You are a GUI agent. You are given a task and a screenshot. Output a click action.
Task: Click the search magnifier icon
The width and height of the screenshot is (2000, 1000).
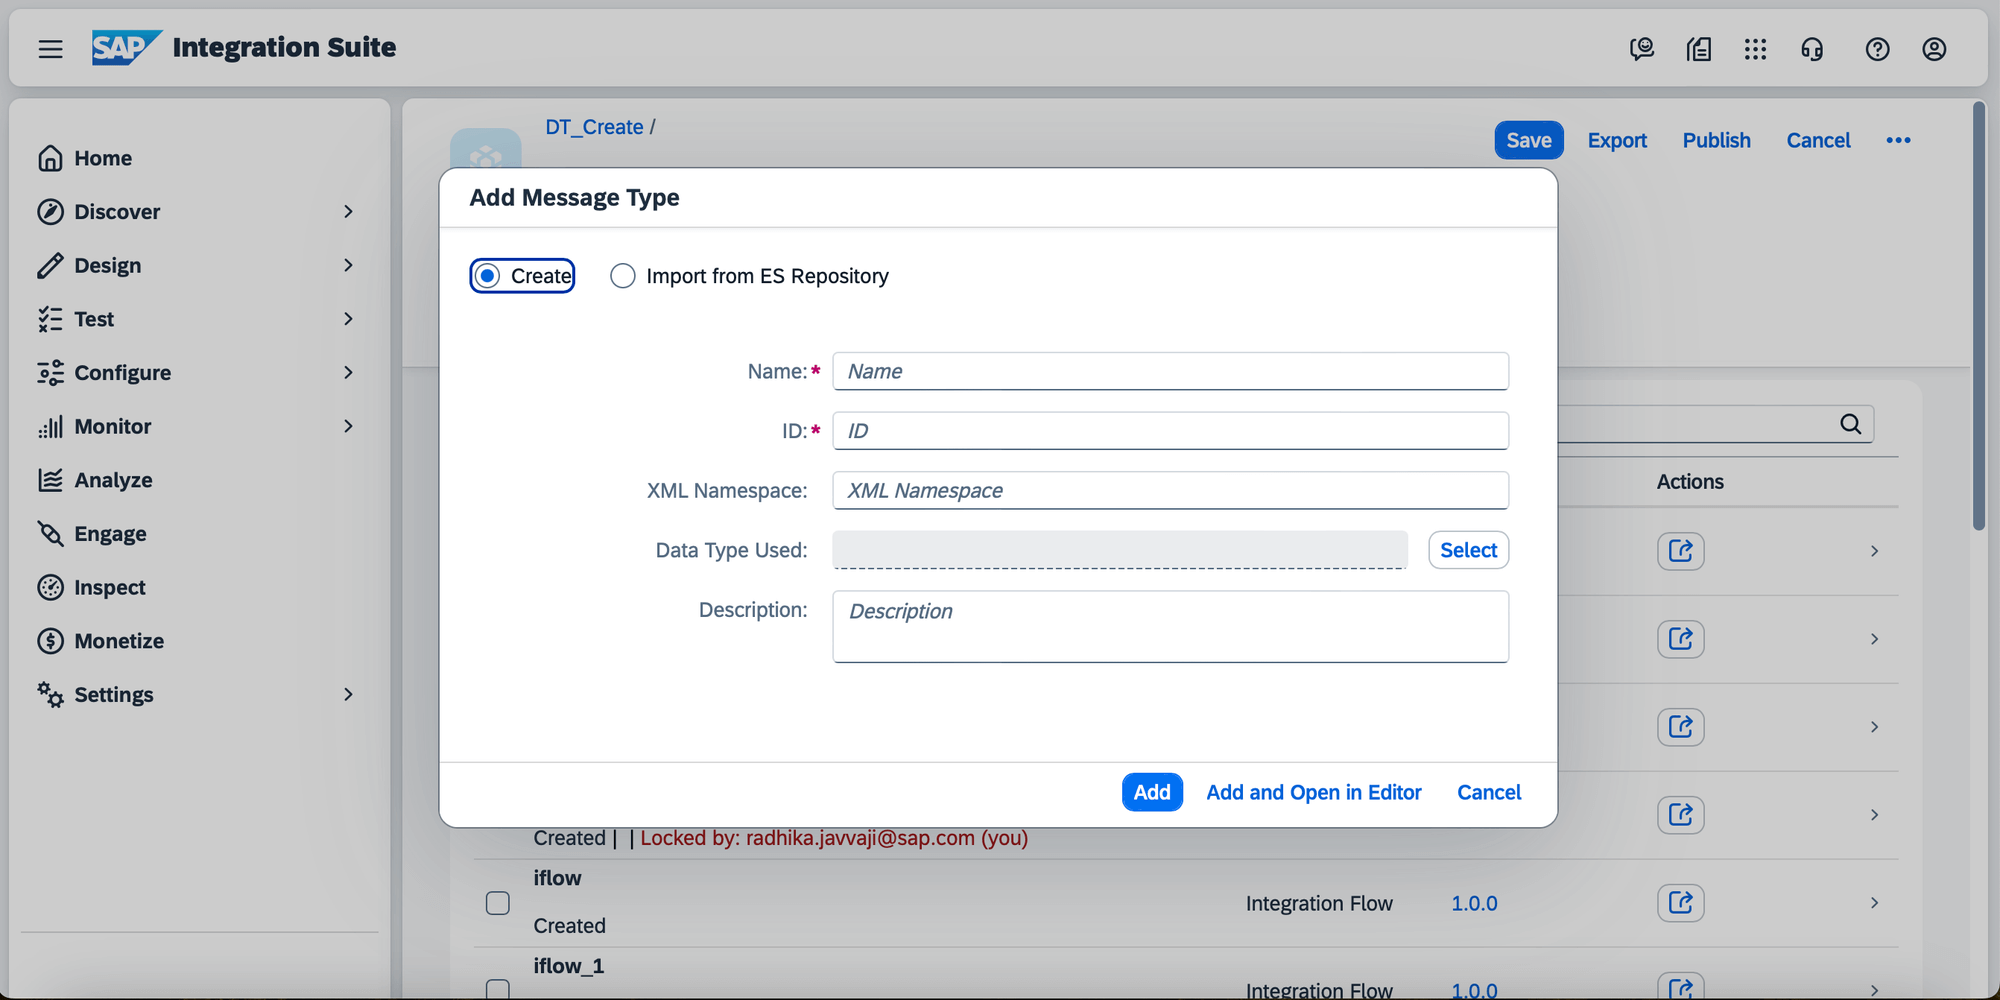(x=1850, y=424)
